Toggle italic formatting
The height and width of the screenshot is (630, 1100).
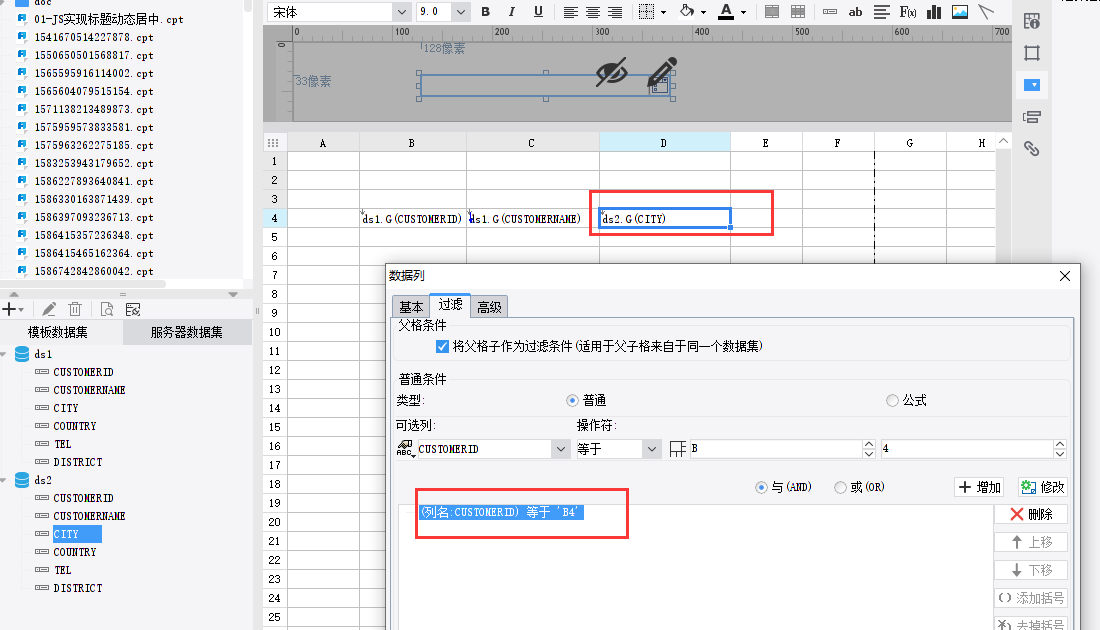511,11
